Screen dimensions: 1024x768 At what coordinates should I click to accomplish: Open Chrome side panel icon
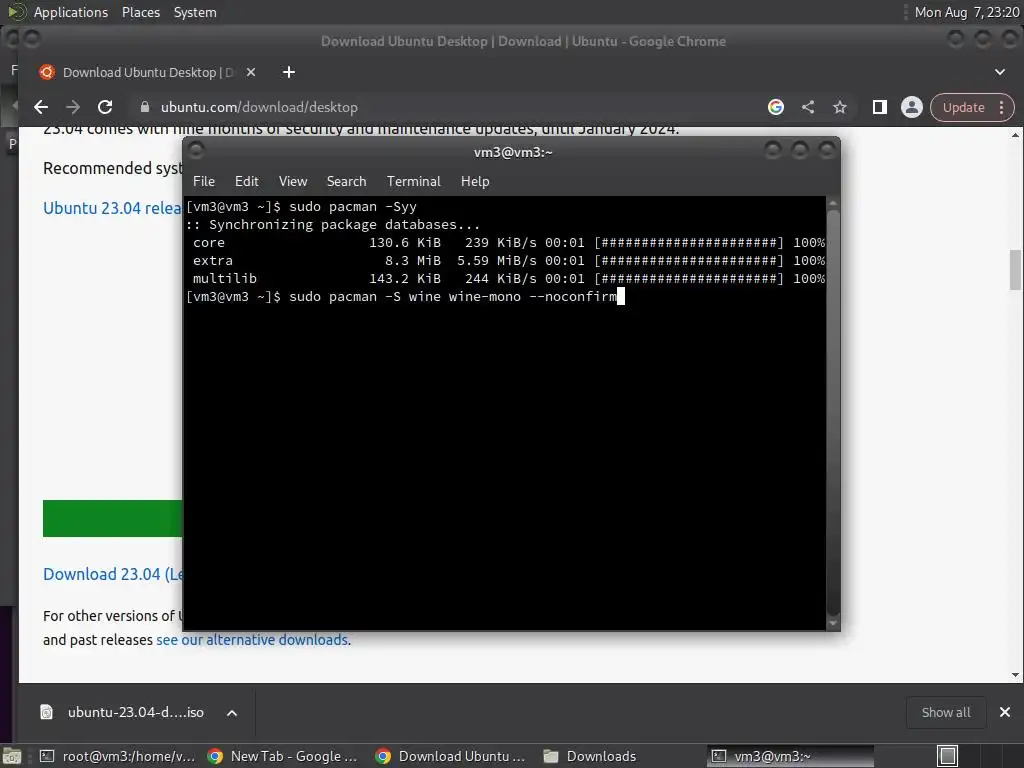(x=880, y=107)
